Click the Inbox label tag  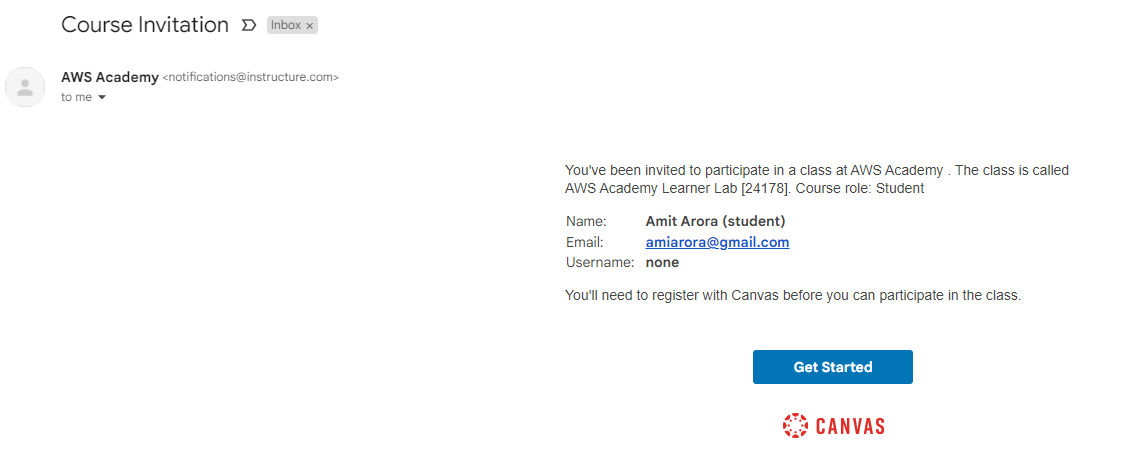(x=286, y=26)
